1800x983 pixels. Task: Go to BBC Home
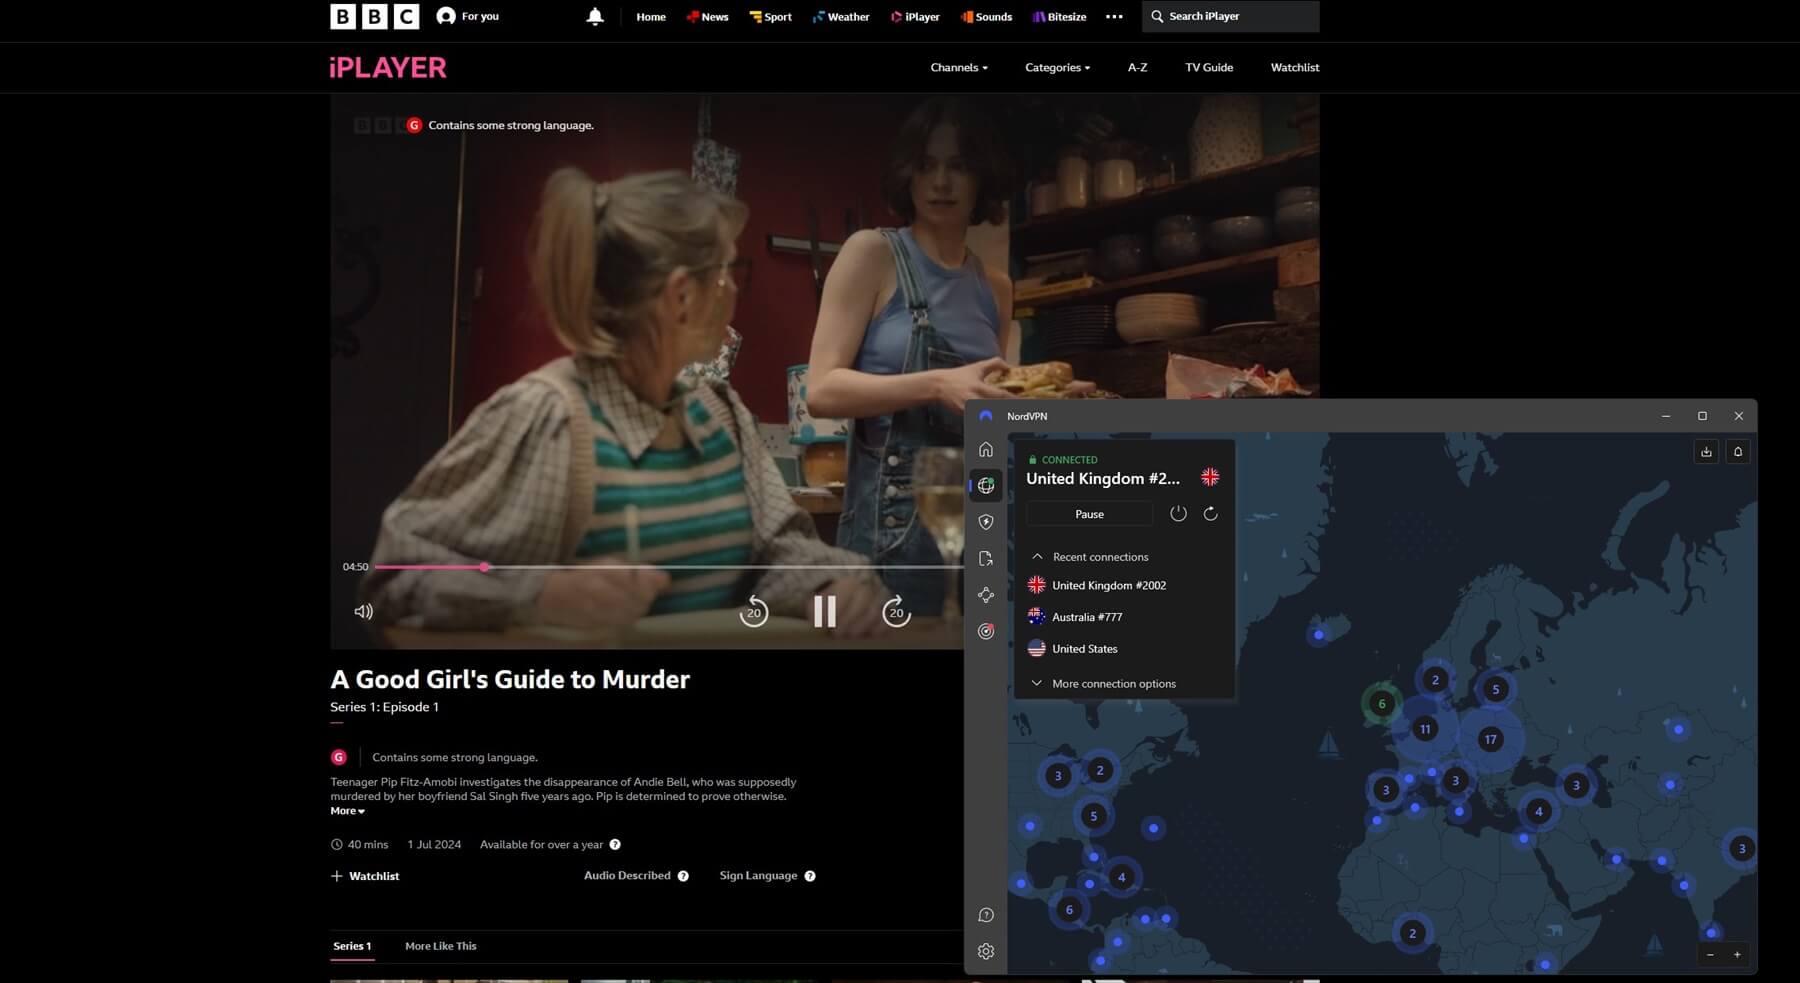coord(651,17)
